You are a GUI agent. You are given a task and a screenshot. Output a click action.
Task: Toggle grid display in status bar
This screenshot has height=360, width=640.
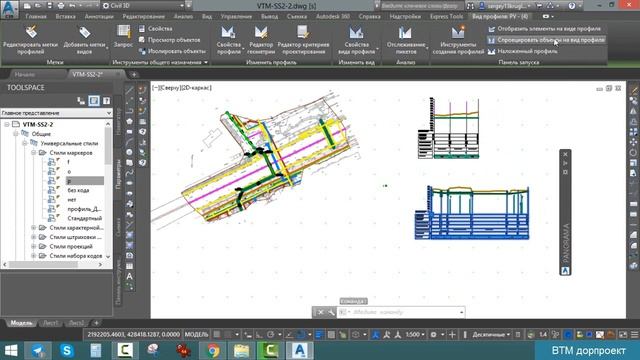(x=217, y=335)
